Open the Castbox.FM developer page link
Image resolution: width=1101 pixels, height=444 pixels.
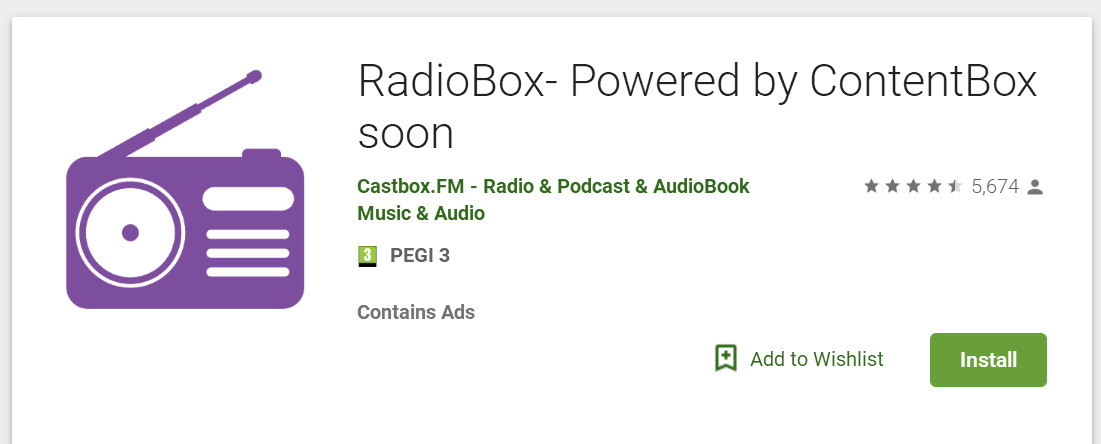pos(553,186)
